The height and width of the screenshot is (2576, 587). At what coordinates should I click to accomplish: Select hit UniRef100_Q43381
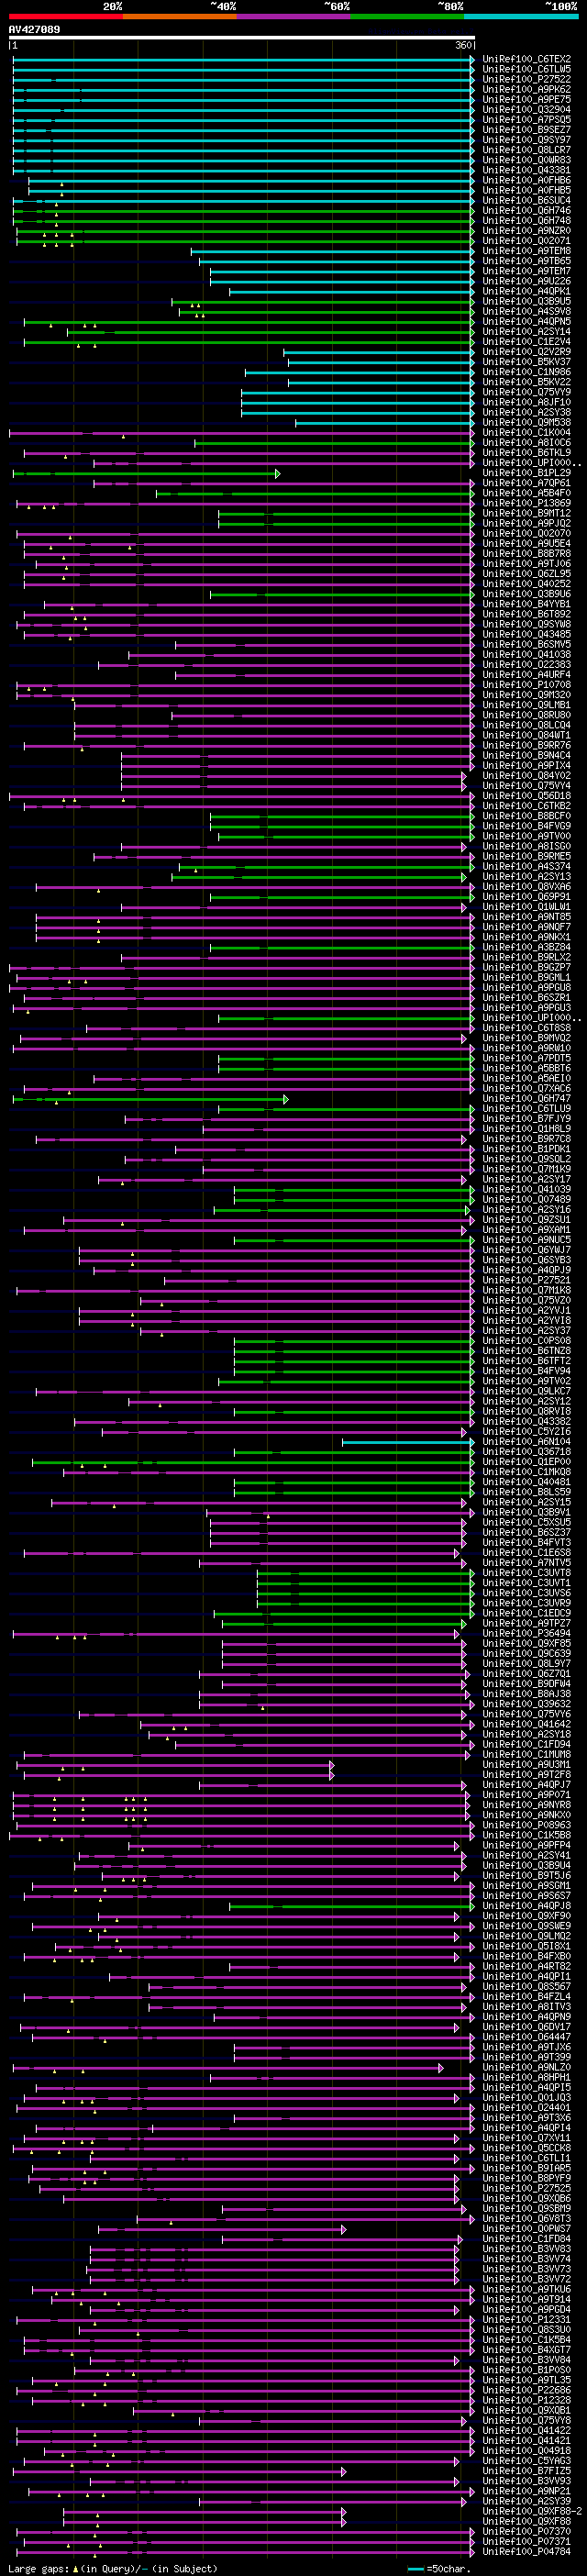tap(527, 170)
